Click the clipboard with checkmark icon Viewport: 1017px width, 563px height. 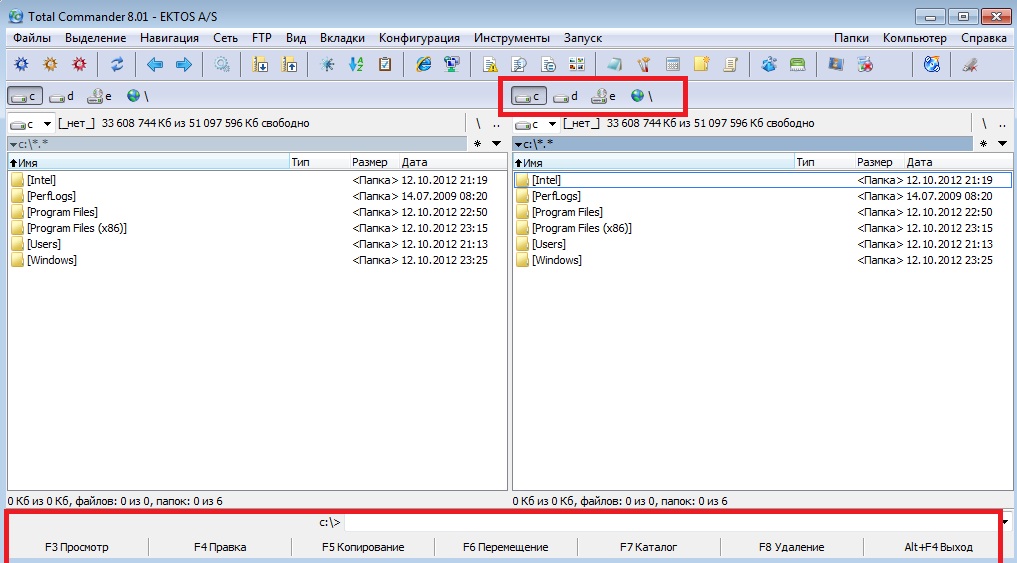tap(385, 64)
